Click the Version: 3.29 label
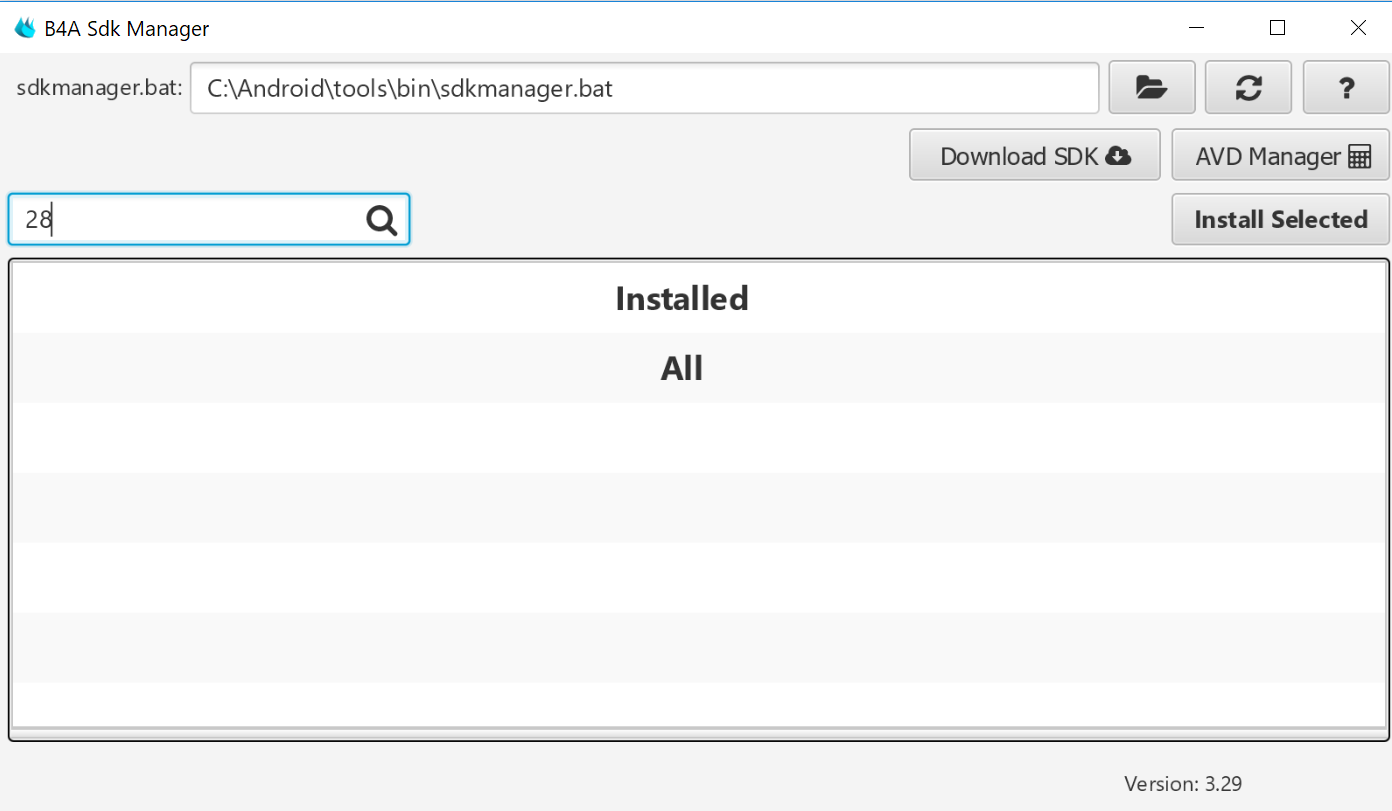This screenshot has height=811, width=1392. pos(1183,784)
